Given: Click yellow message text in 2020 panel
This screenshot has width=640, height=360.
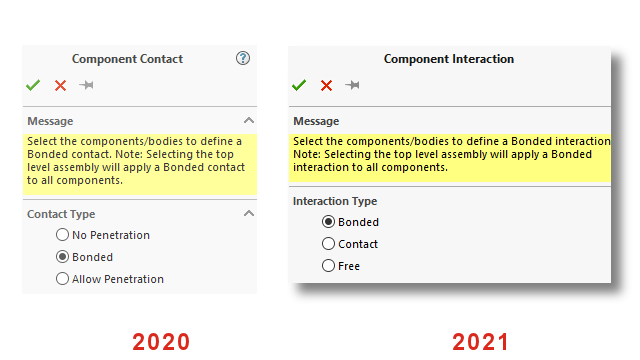Looking at the screenshot, I should click(x=136, y=161).
